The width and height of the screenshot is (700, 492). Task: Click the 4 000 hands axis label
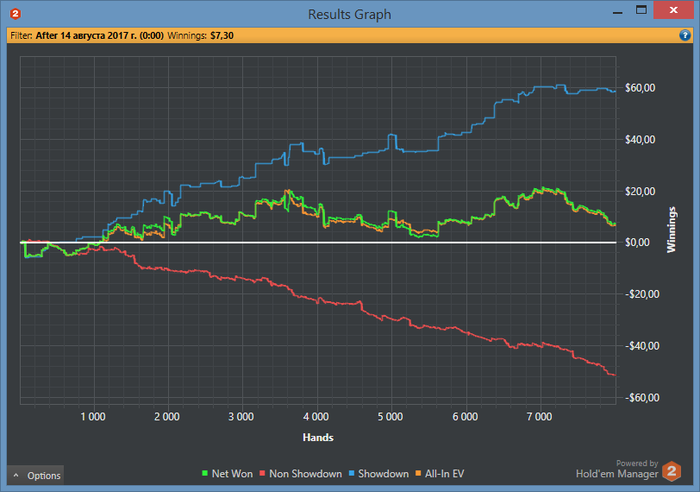(316, 417)
